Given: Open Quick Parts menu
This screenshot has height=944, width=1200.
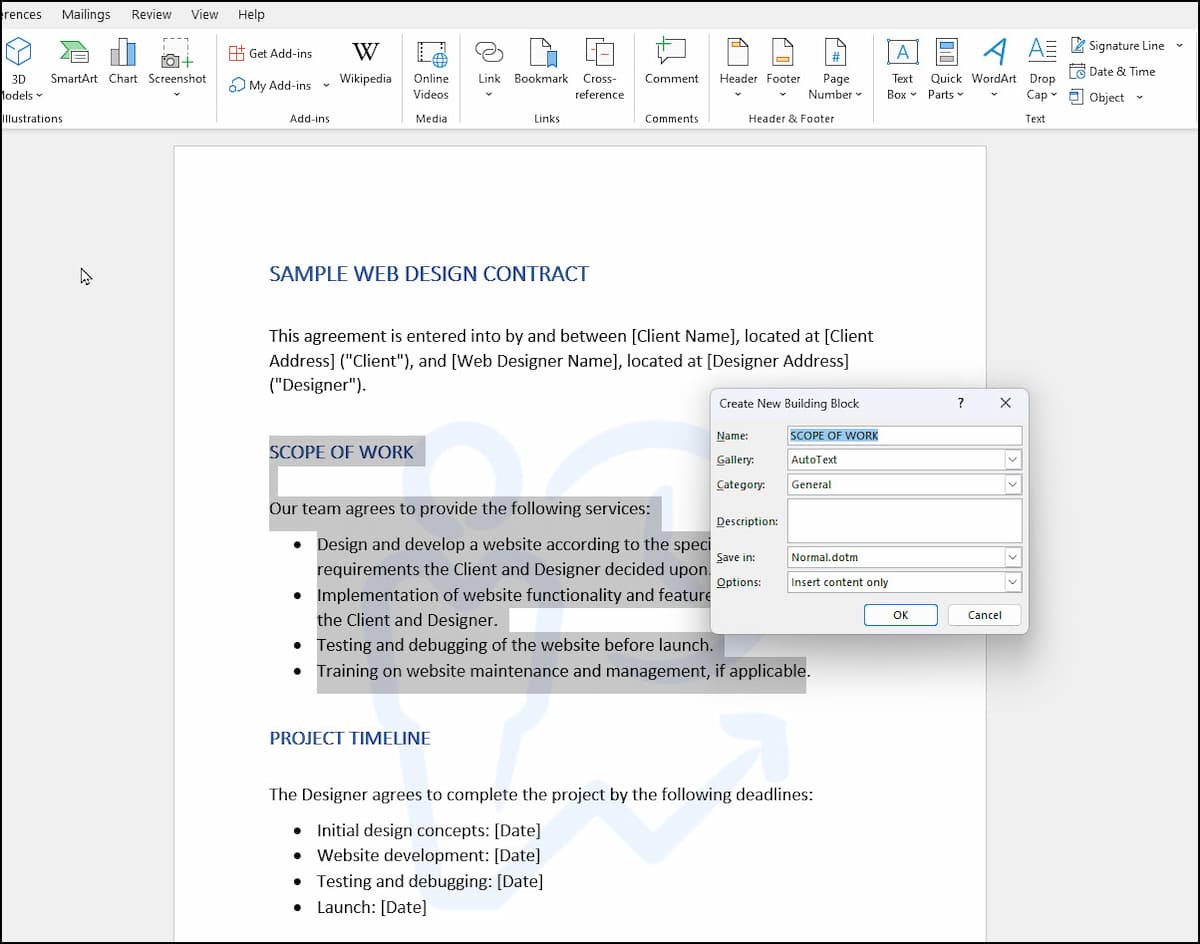Looking at the screenshot, I should coord(946,69).
